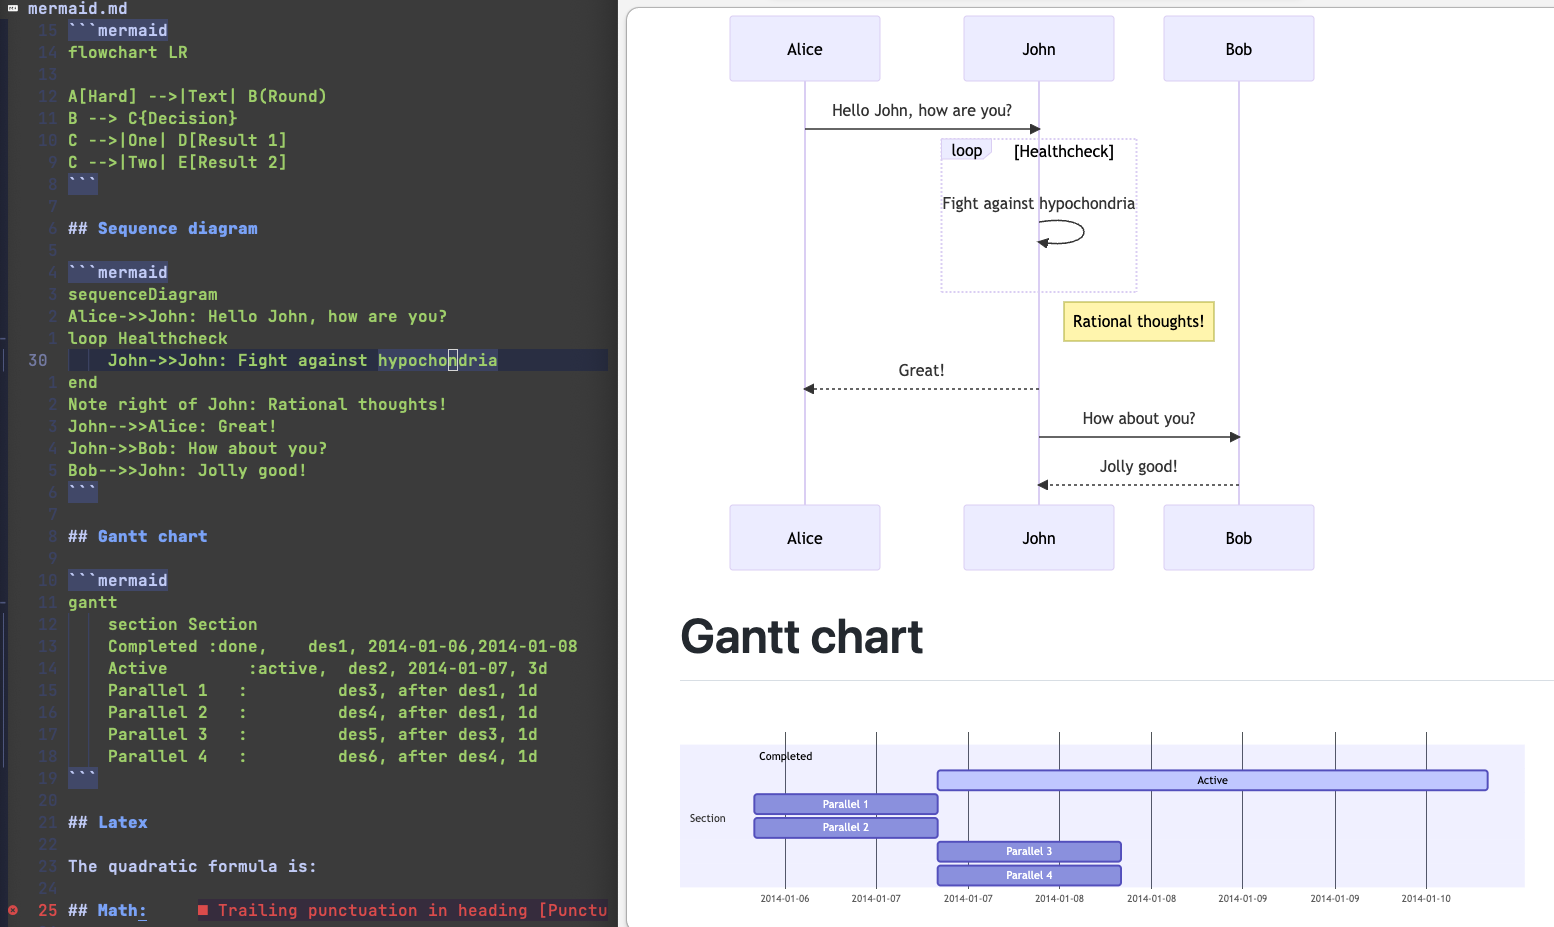This screenshot has width=1554, height=927.
Task: Click the 'Jolly good!' message label
Action: [1139, 466]
